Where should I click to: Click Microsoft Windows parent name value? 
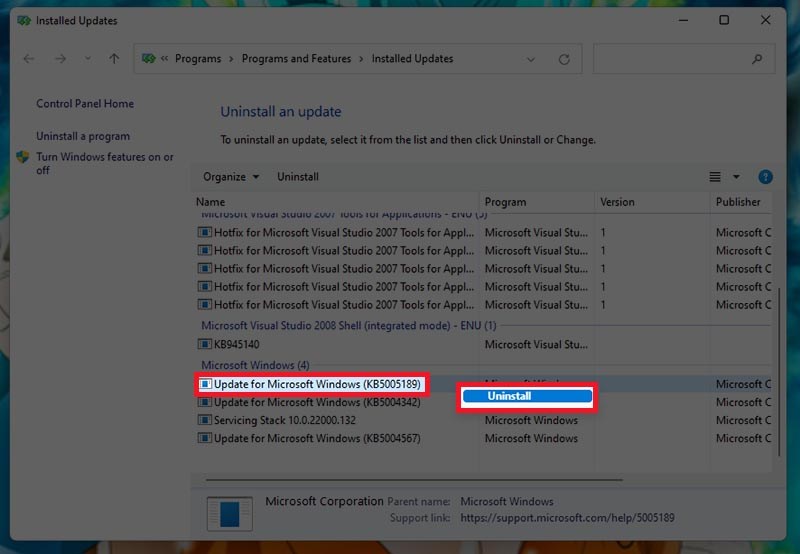[x=507, y=501]
